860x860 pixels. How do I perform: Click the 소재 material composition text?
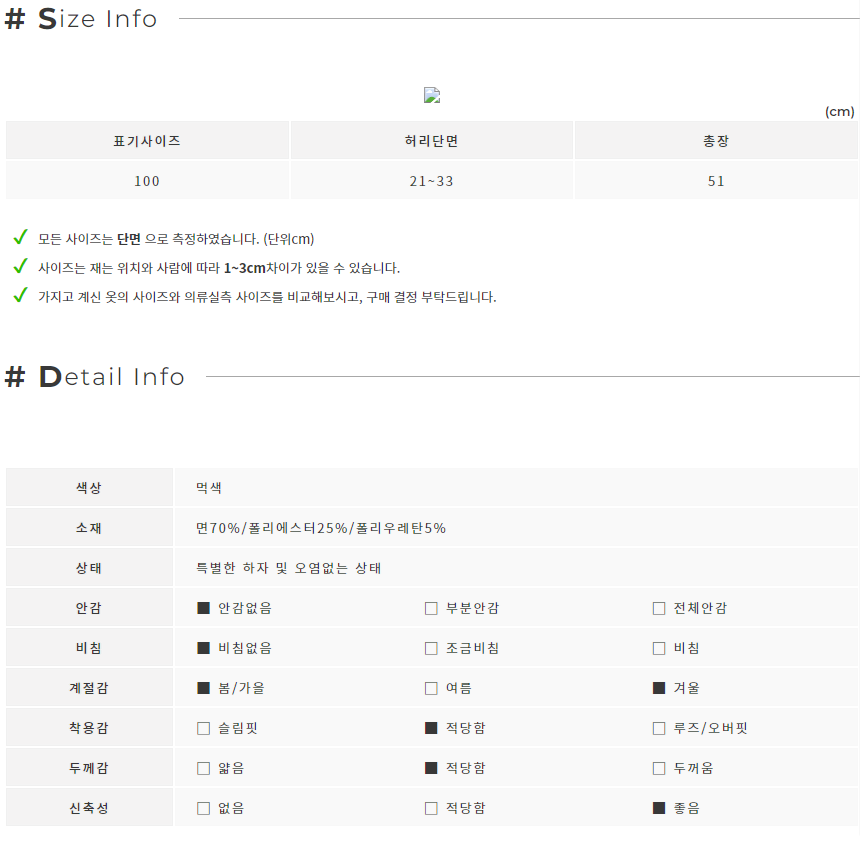(321, 528)
